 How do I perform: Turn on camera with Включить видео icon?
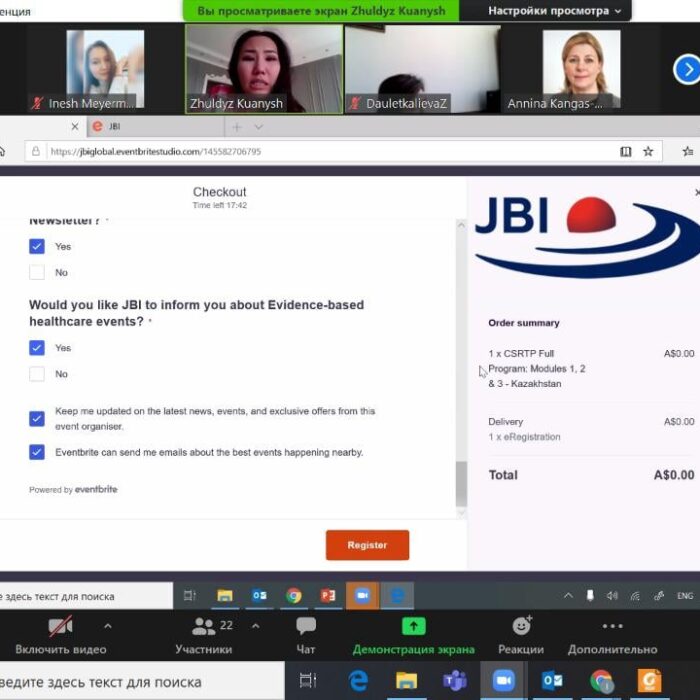61,628
